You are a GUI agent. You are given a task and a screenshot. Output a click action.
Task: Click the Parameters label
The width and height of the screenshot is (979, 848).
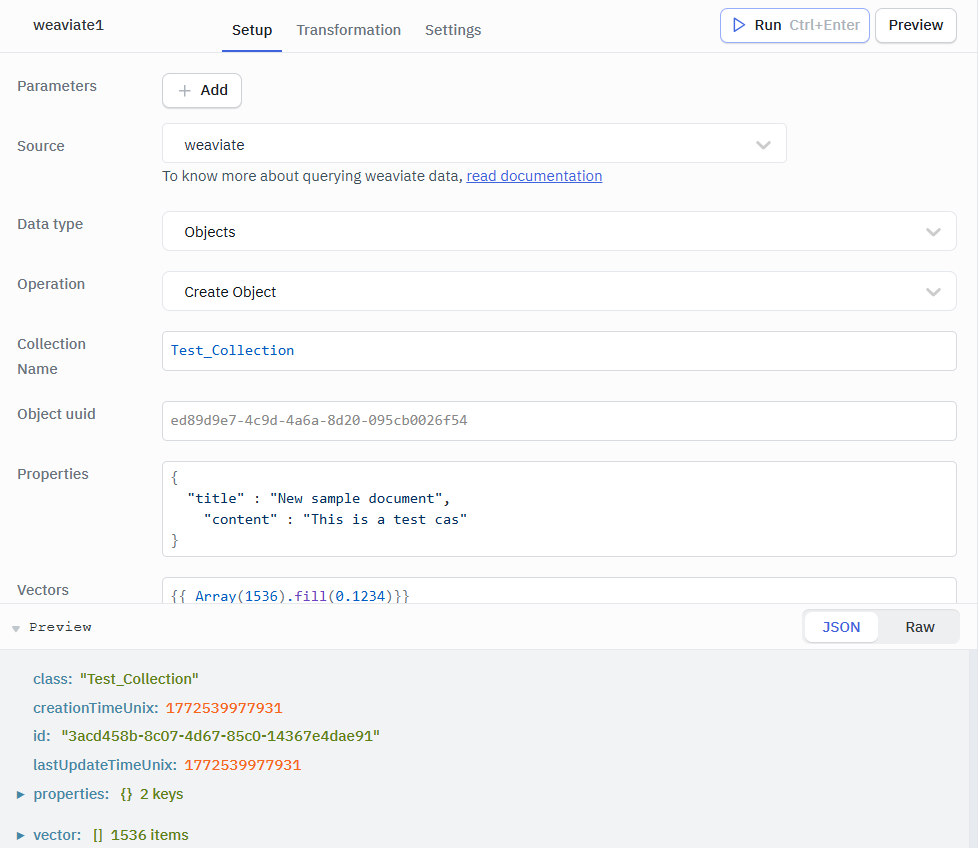(x=57, y=86)
